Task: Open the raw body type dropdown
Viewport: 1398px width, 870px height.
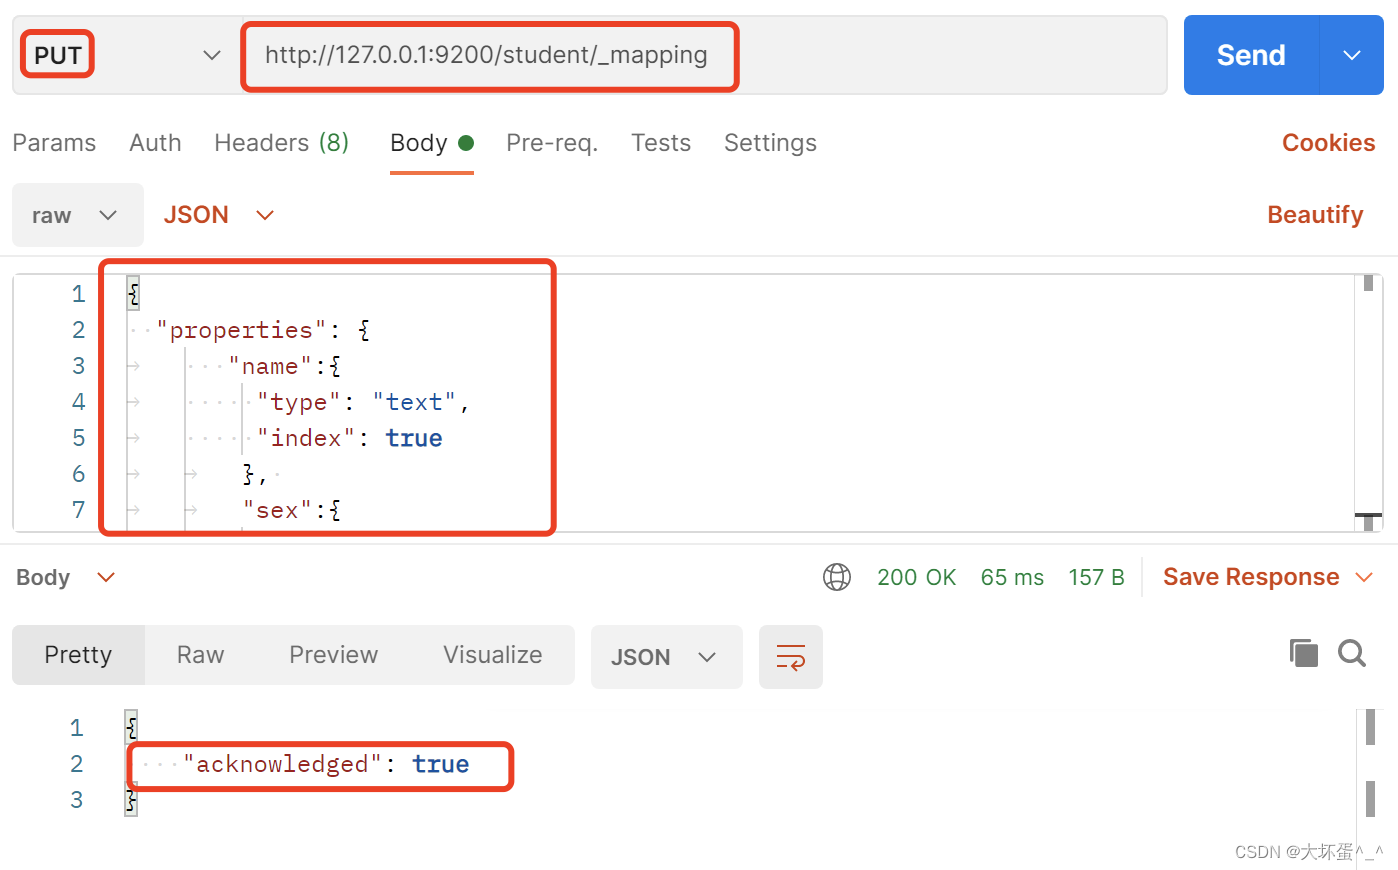Action: [78, 215]
